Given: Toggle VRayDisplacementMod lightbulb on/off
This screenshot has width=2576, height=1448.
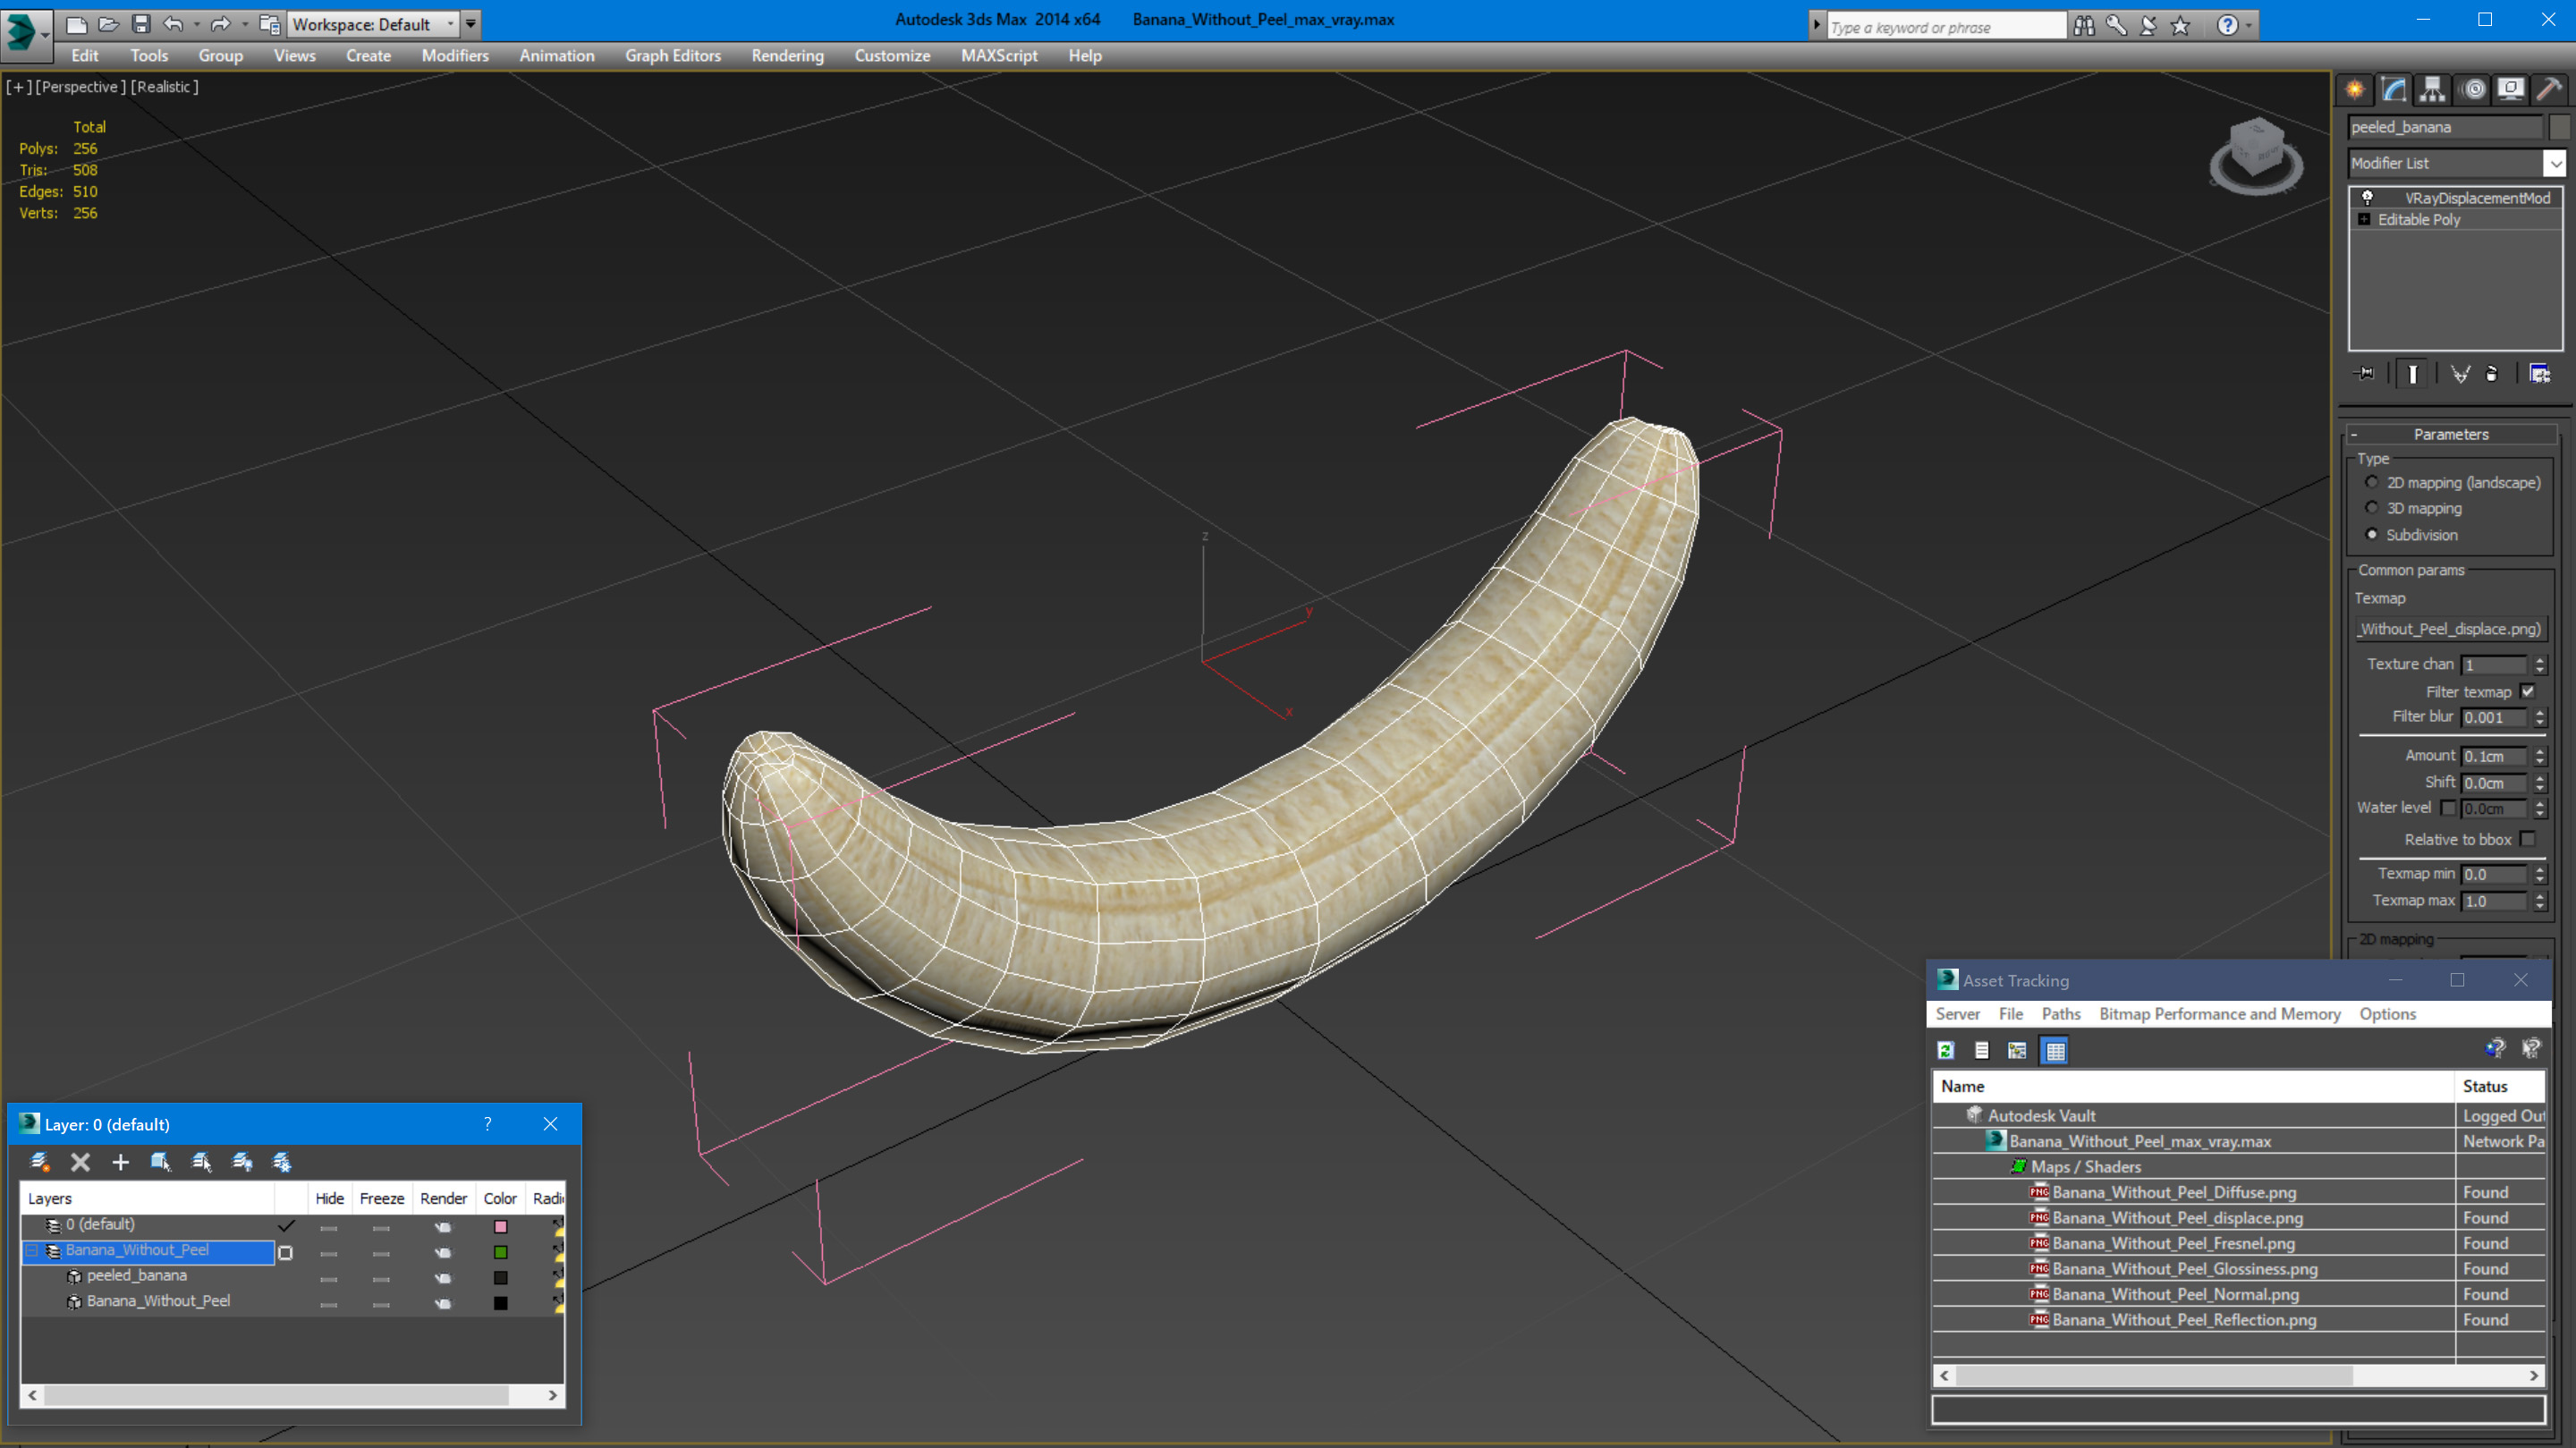Looking at the screenshot, I should point(2367,198).
